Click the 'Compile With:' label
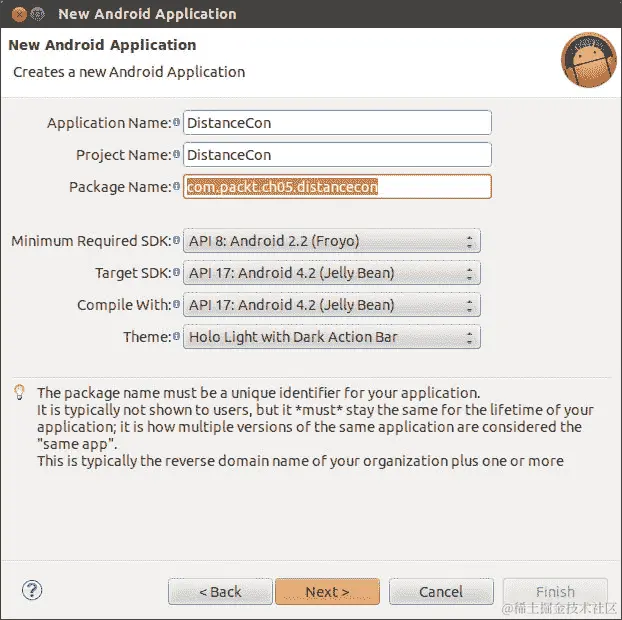The width and height of the screenshot is (622, 620). [125, 305]
